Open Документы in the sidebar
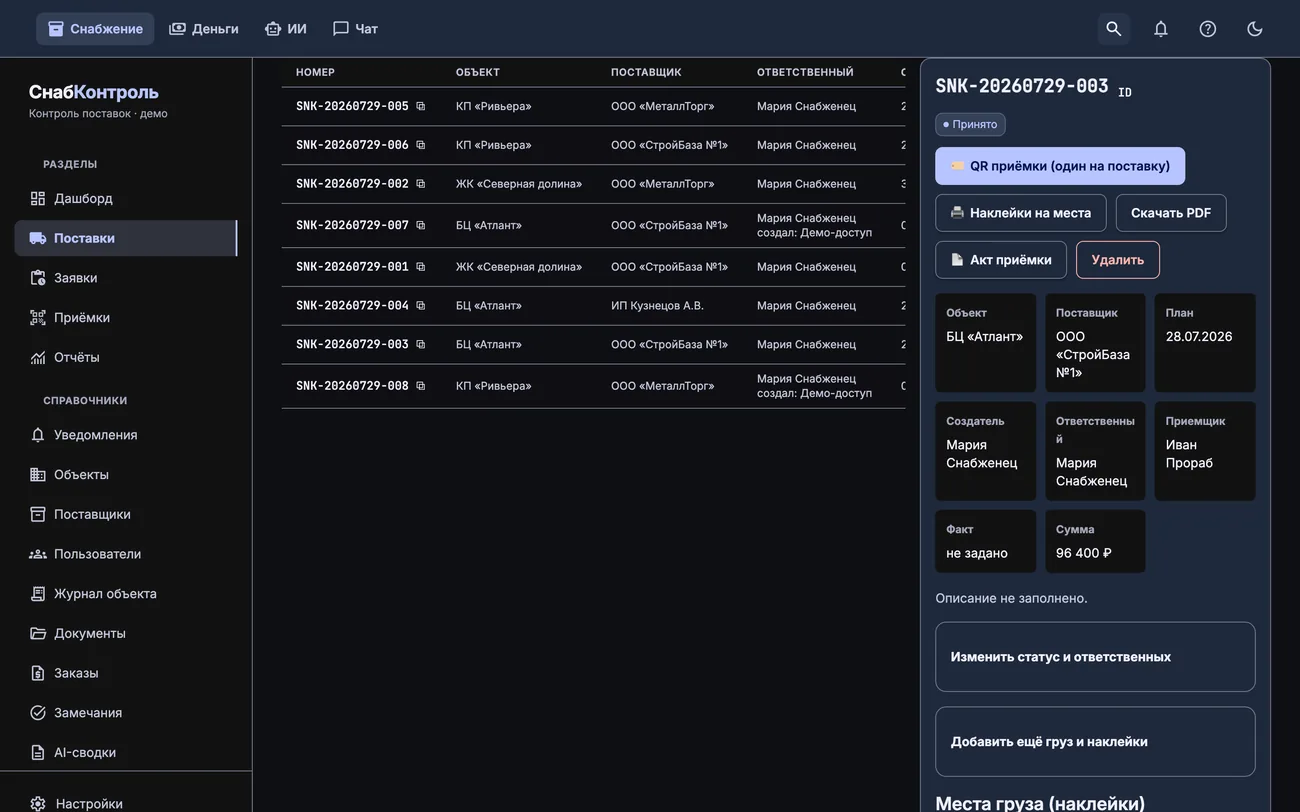 [125, 633]
